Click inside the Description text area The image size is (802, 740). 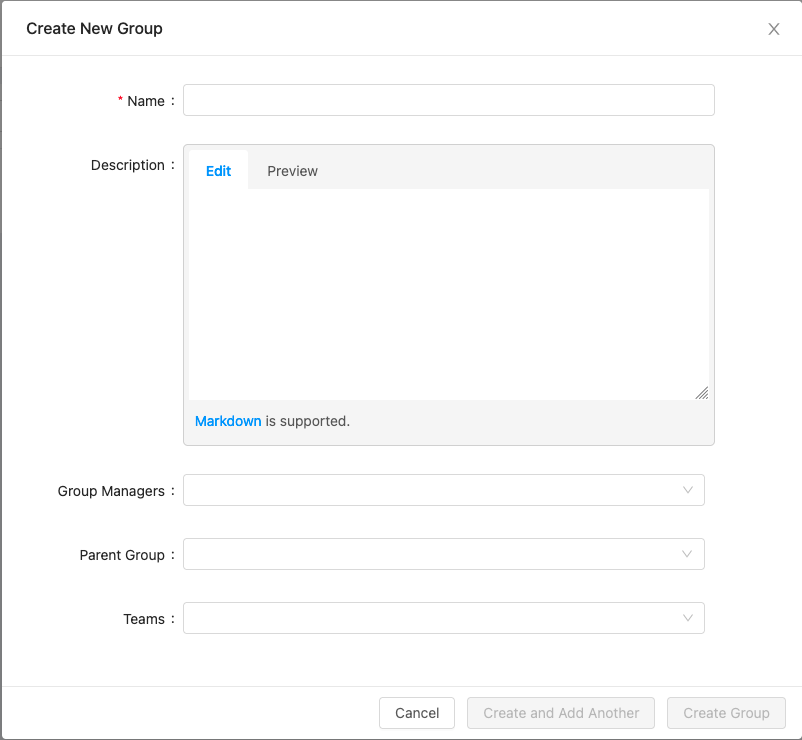tap(448, 290)
